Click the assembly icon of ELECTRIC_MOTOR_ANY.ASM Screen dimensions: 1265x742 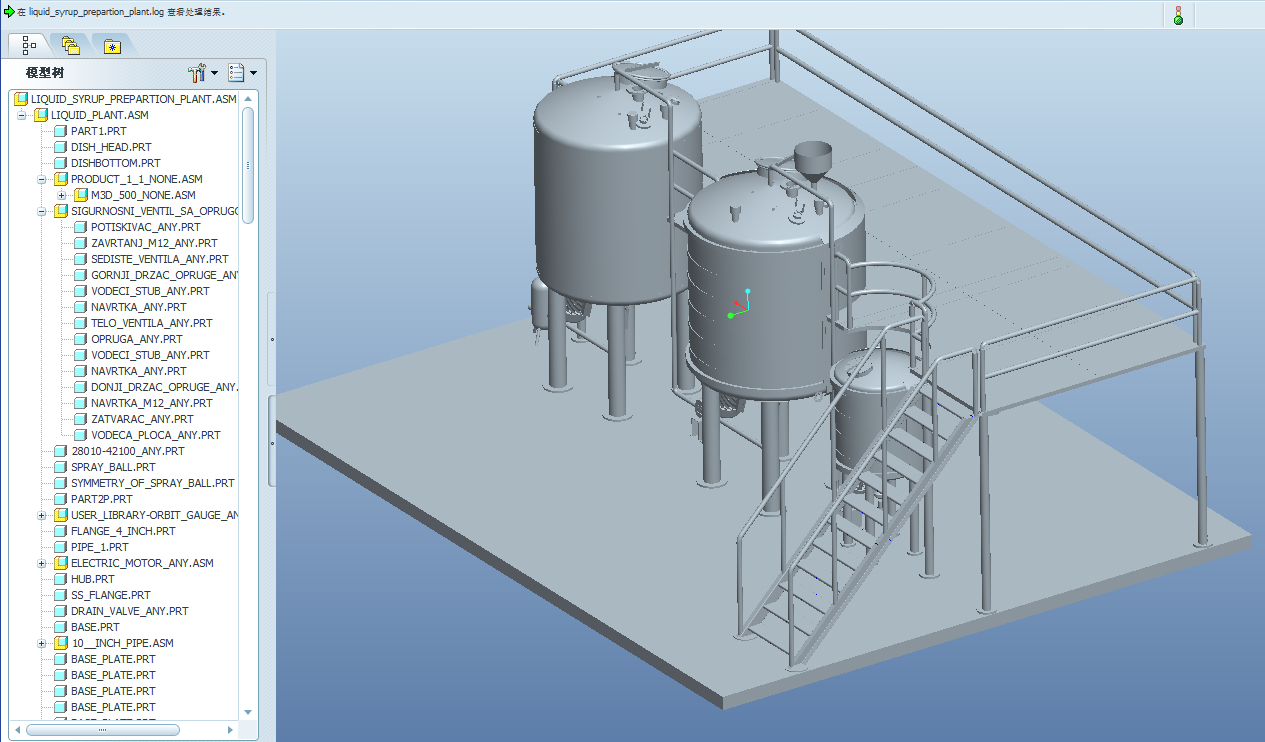click(60, 563)
